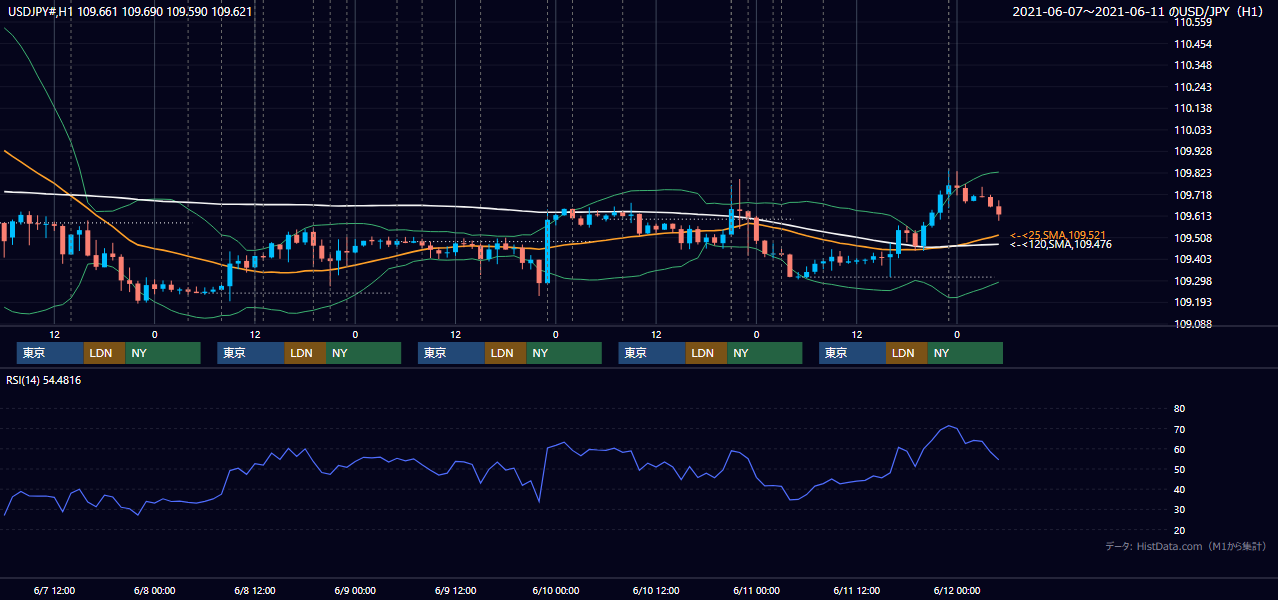Click the 109.718 price axis label
This screenshot has width=1278, height=600.
(1192, 195)
